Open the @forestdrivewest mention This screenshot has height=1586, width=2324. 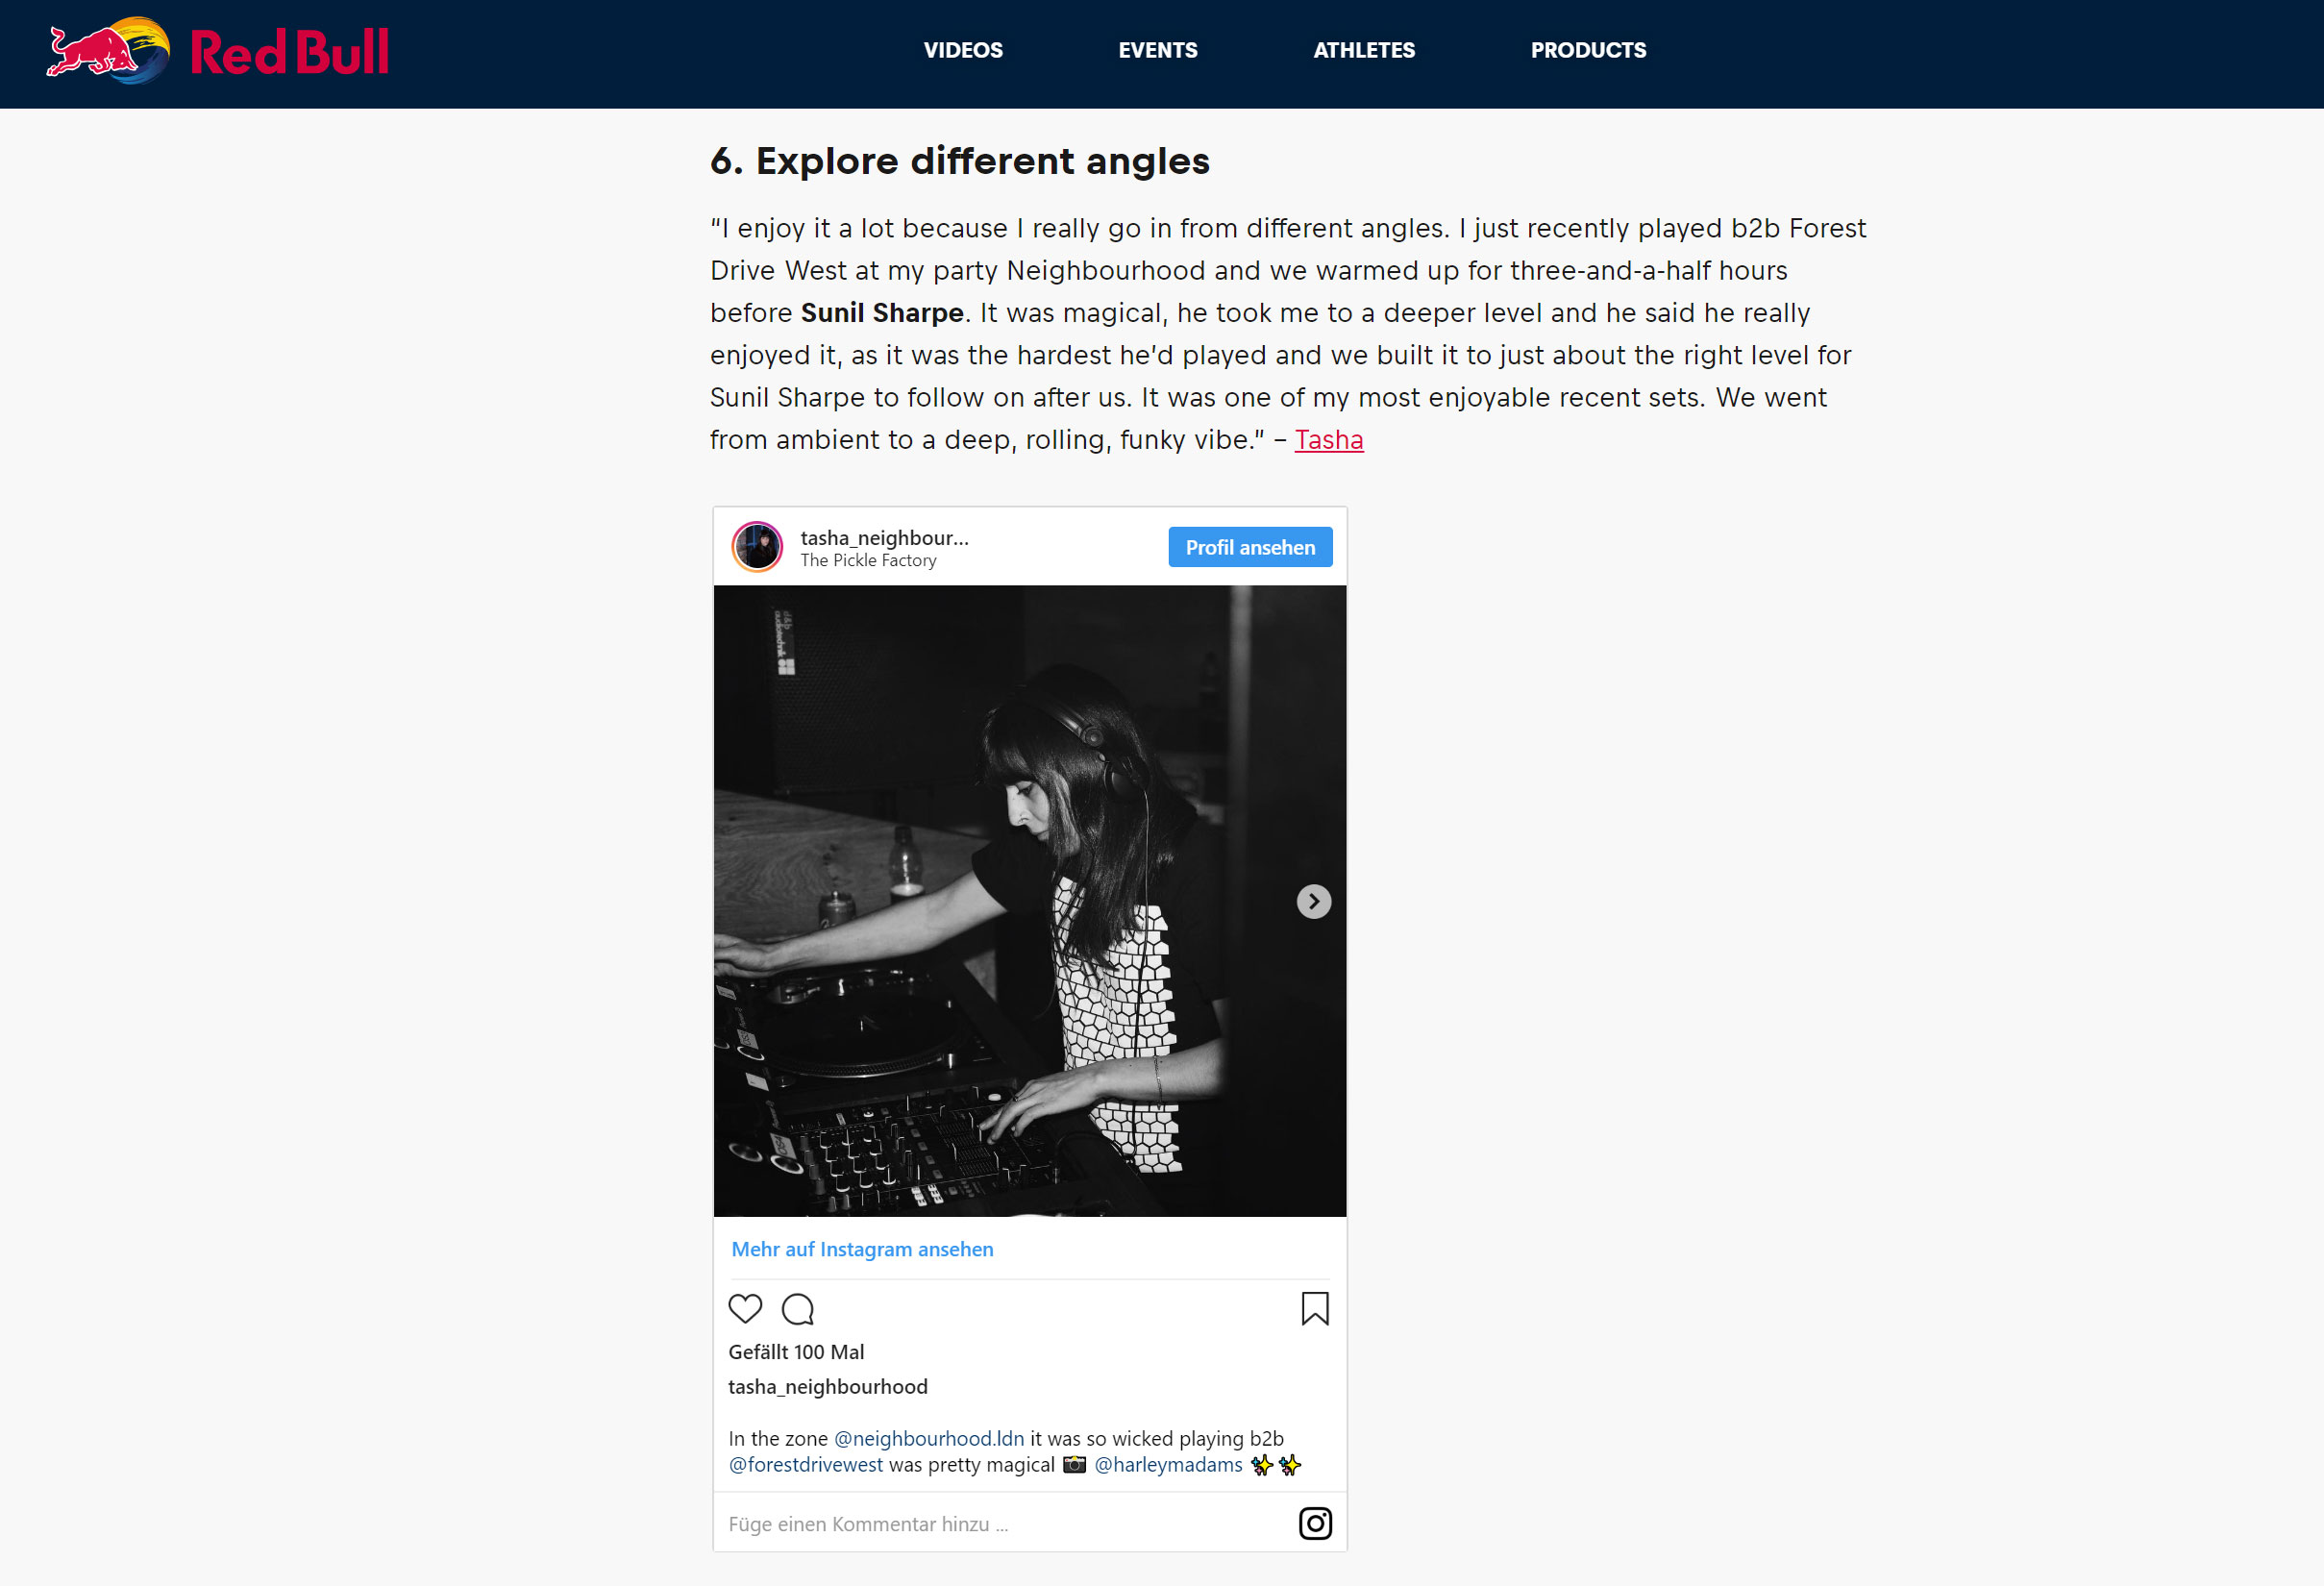click(x=806, y=1464)
